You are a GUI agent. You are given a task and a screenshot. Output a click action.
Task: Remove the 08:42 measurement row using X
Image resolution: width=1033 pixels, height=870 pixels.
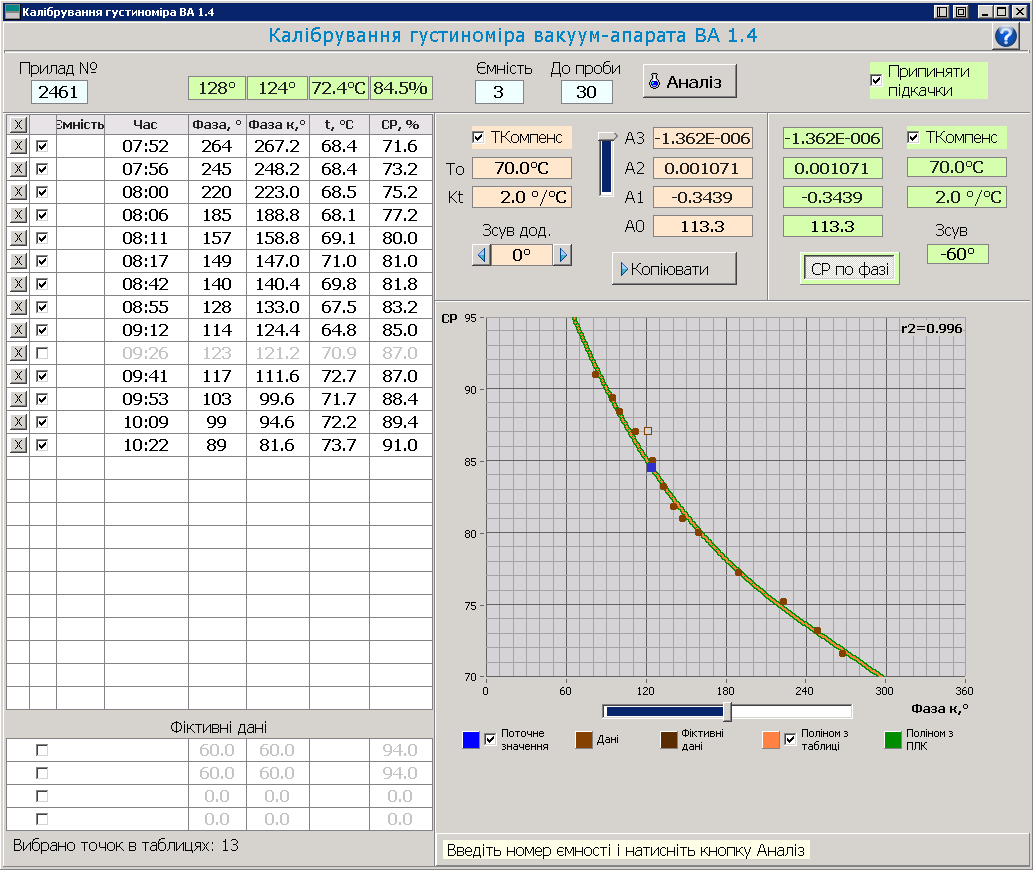pyautogui.click(x=18, y=284)
